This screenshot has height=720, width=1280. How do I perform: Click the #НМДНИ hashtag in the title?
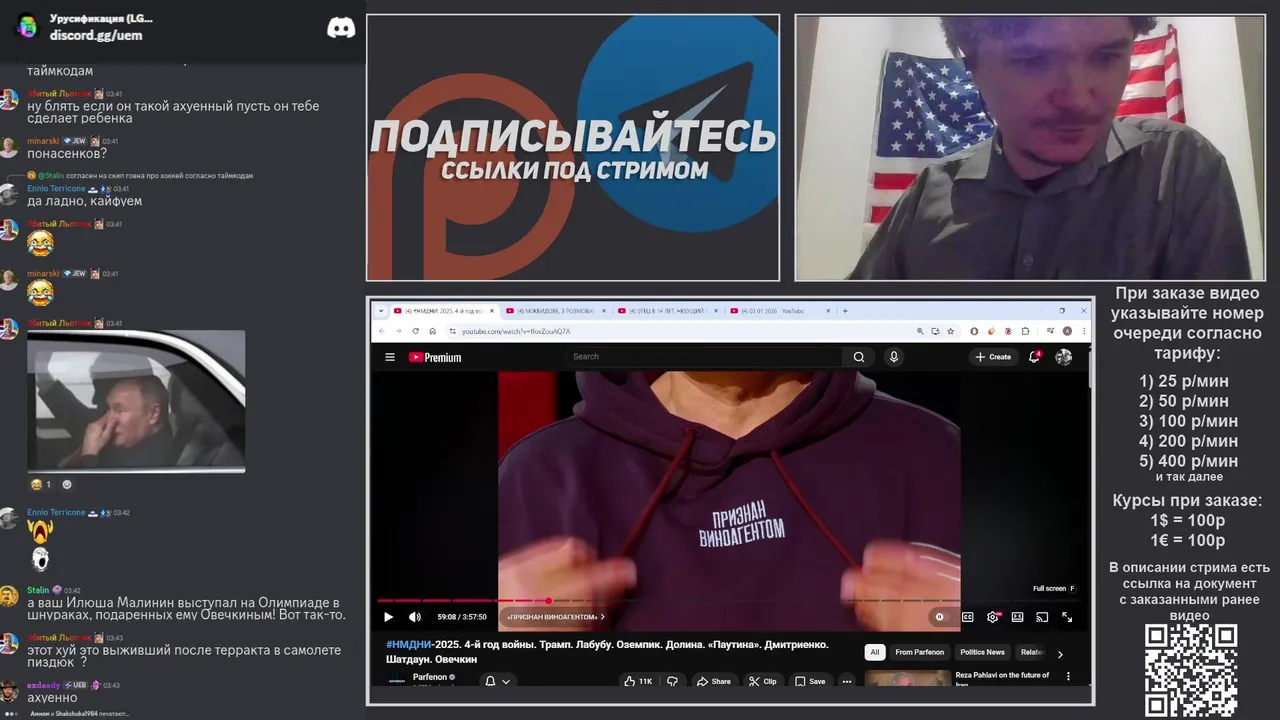click(409, 645)
